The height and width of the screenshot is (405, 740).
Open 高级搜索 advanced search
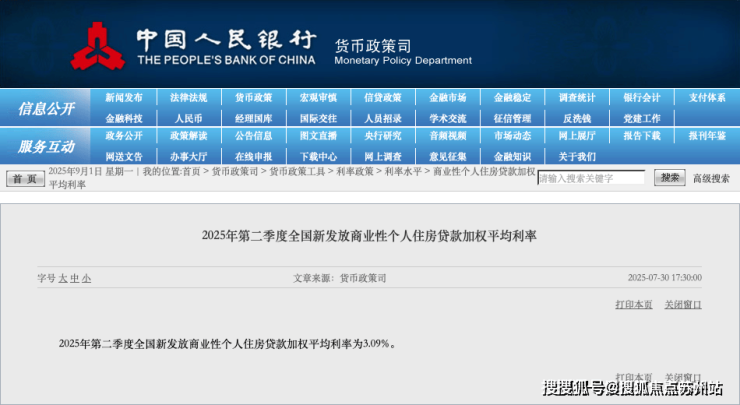[x=711, y=178]
